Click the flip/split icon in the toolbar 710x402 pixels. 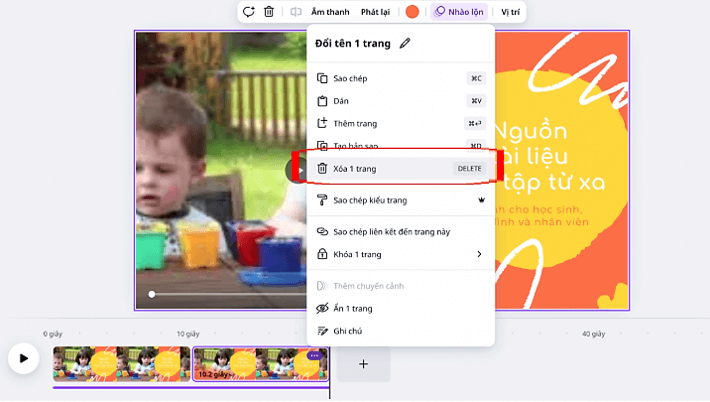pyautogui.click(x=296, y=12)
